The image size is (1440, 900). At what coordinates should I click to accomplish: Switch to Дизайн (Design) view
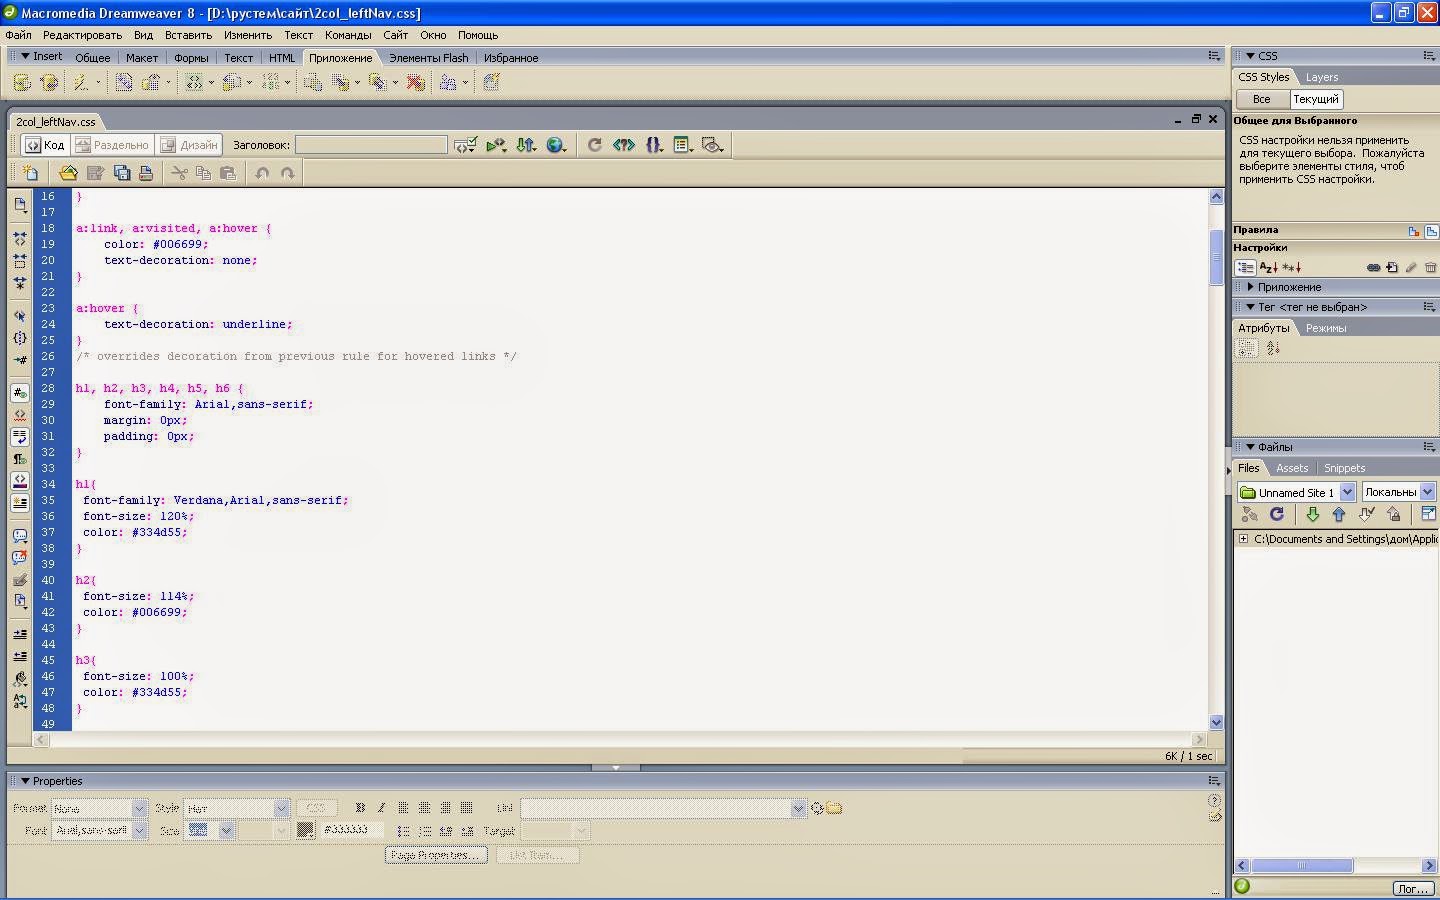189,145
